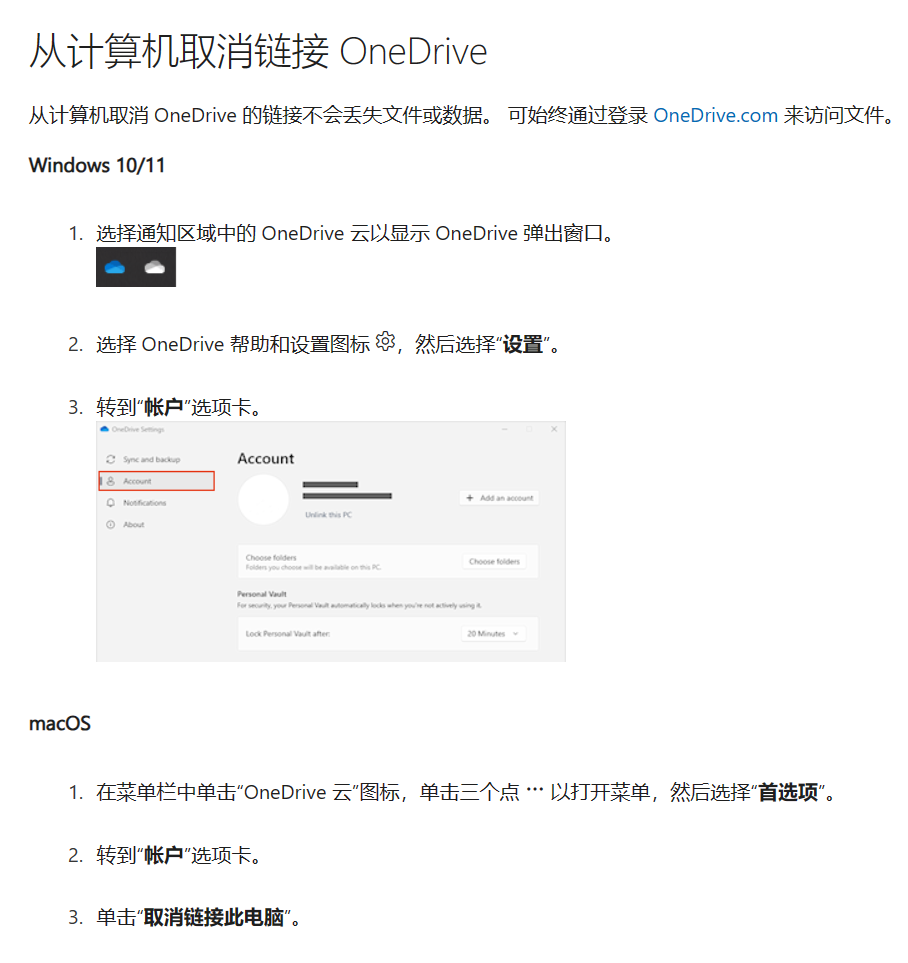This screenshot has height=963, width=908.
Task: Click Lock Personal Vault after text
Action: pyautogui.click(x=288, y=634)
